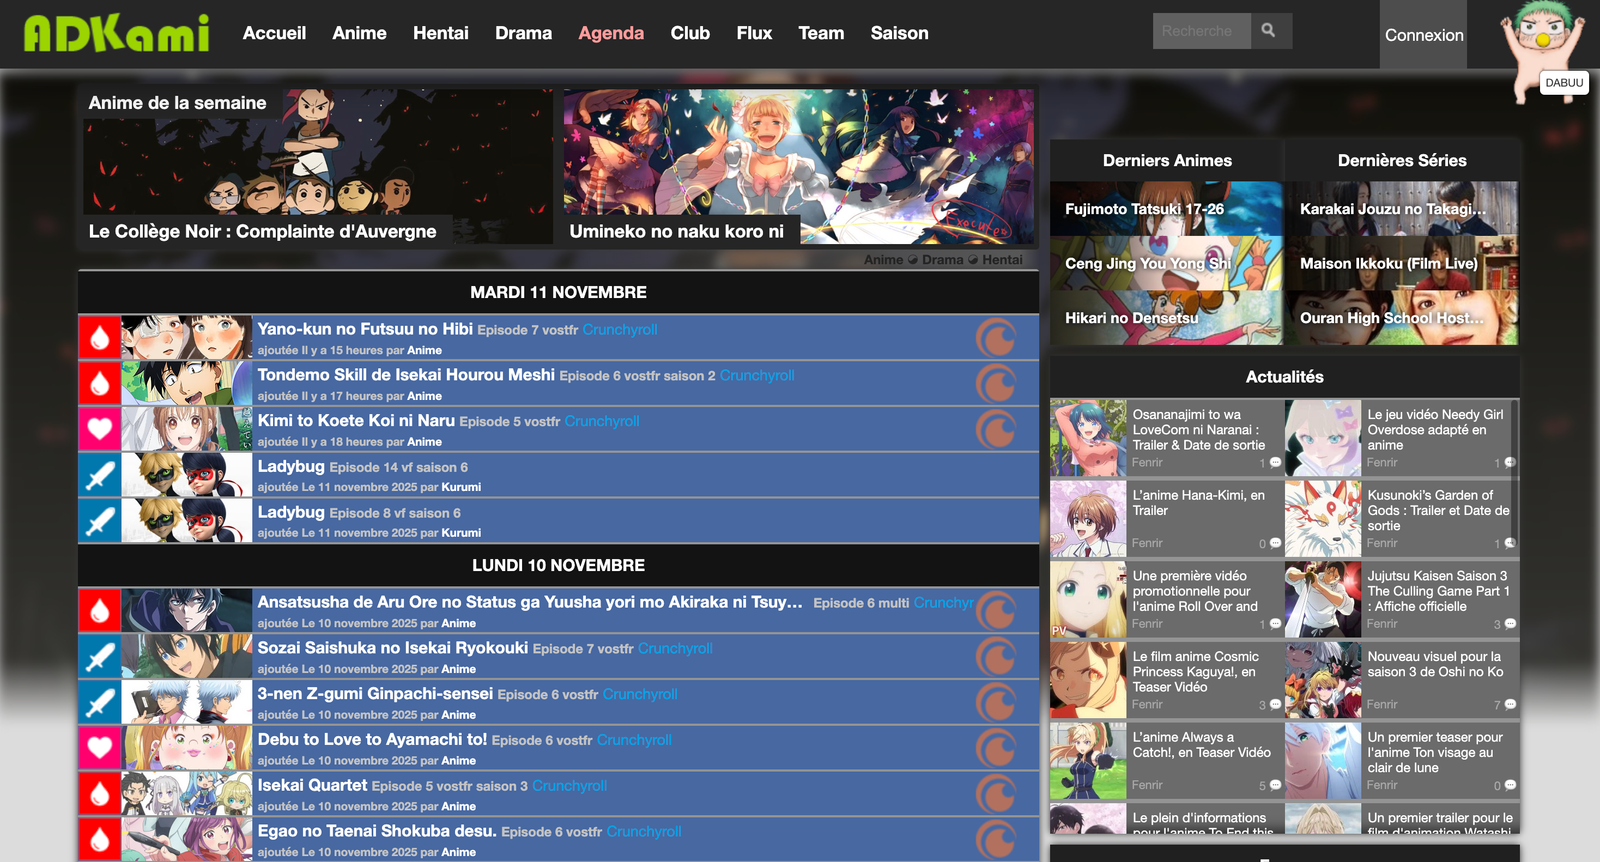The width and height of the screenshot is (1600, 862).
Task: Click the ADKami logo
Action: [117, 34]
